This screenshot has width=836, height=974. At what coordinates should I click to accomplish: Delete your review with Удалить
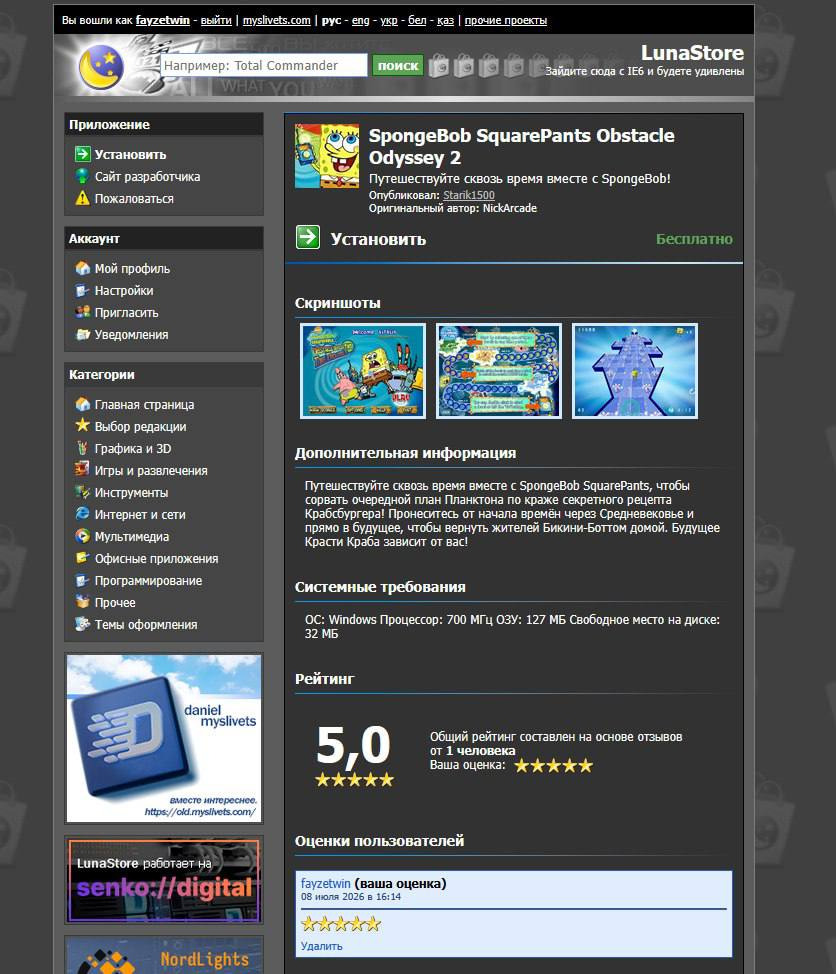[x=322, y=946]
